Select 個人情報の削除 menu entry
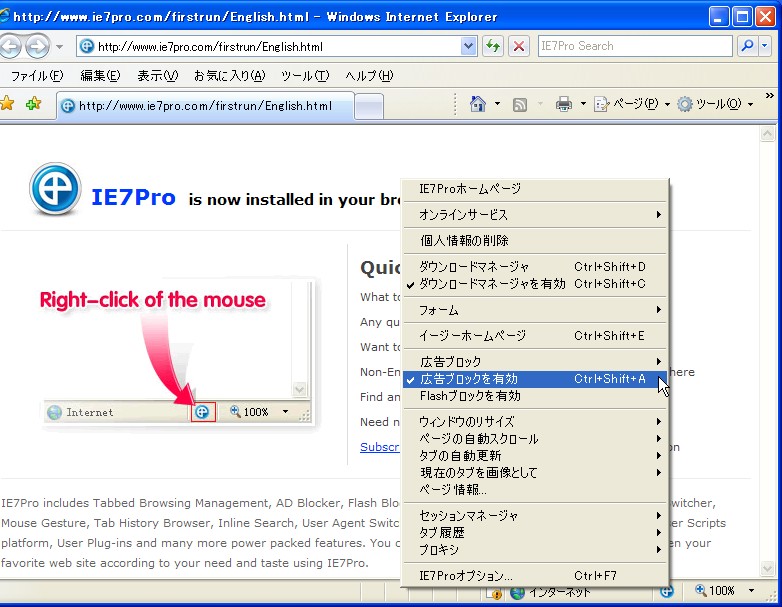This screenshot has width=782, height=607. pyautogui.click(x=535, y=240)
